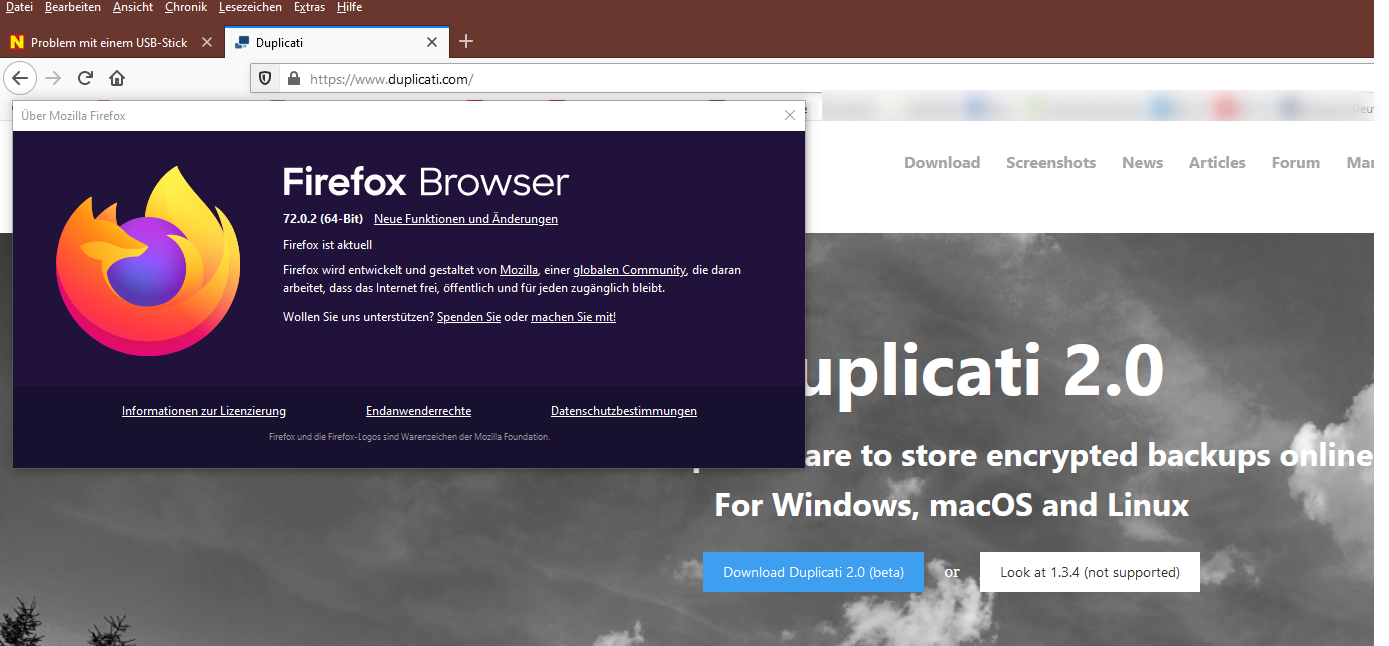Follow the Mozilla link in the about dialog

[x=519, y=270]
